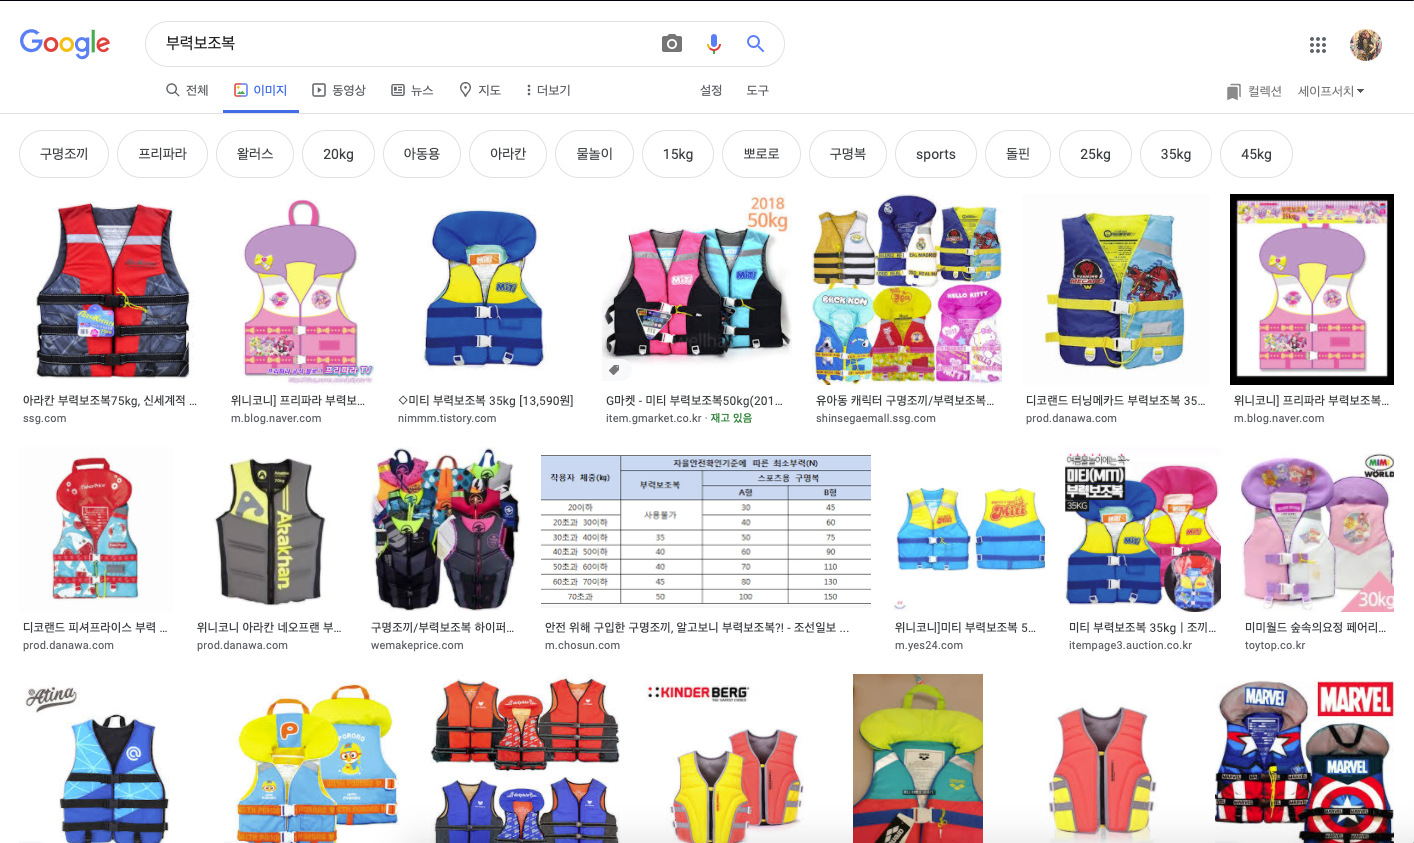Open 설정 settings menu
The height and width of the screenshot is (843, 1414).
711,90
